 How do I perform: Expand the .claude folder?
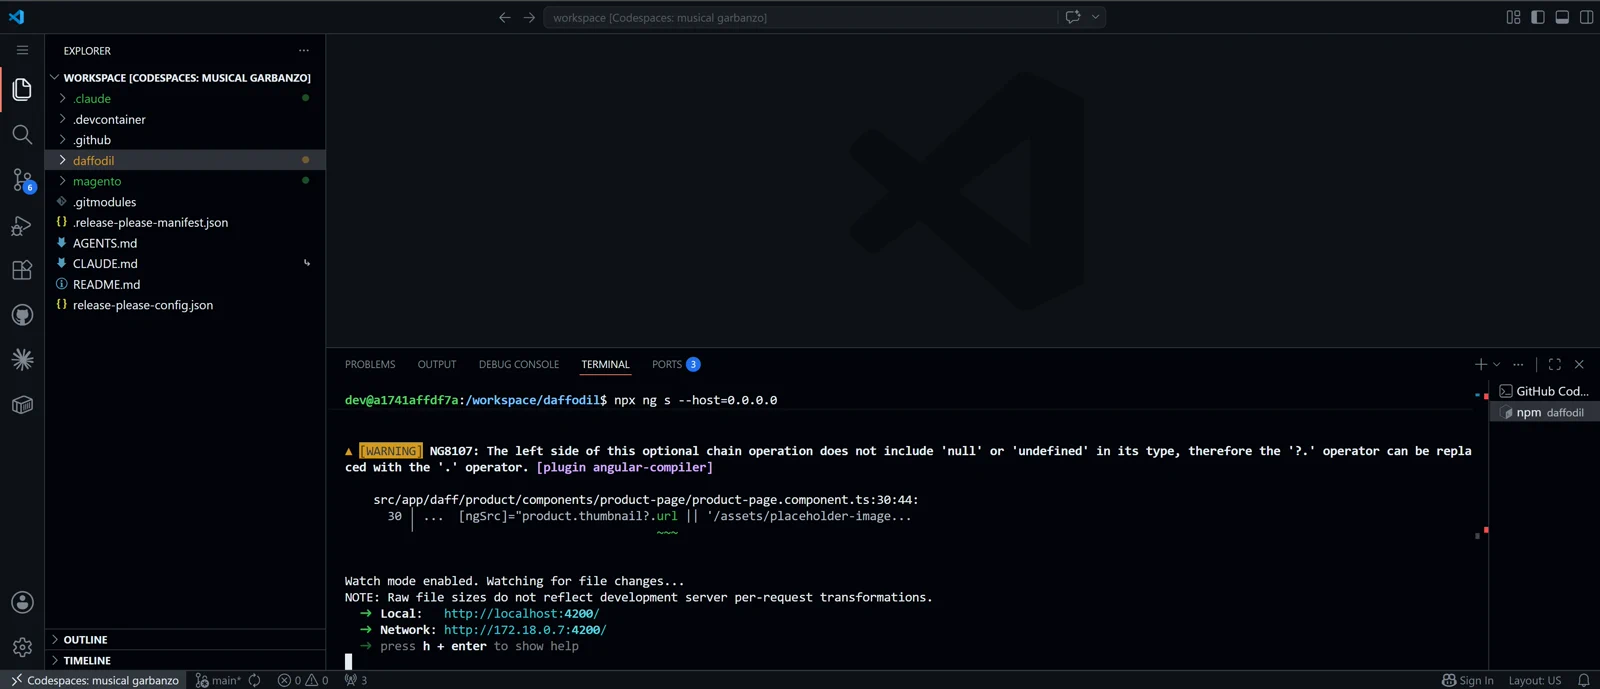click(185, 98)
